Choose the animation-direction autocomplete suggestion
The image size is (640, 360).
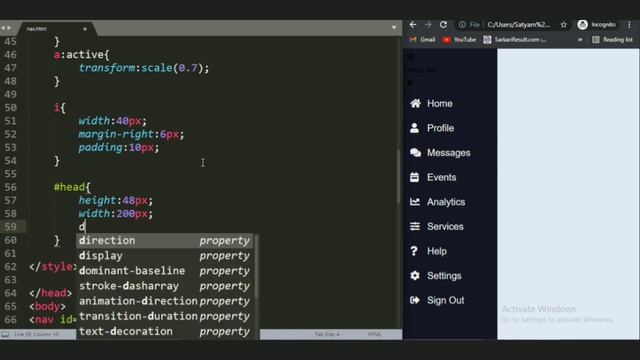coord(165,301)
